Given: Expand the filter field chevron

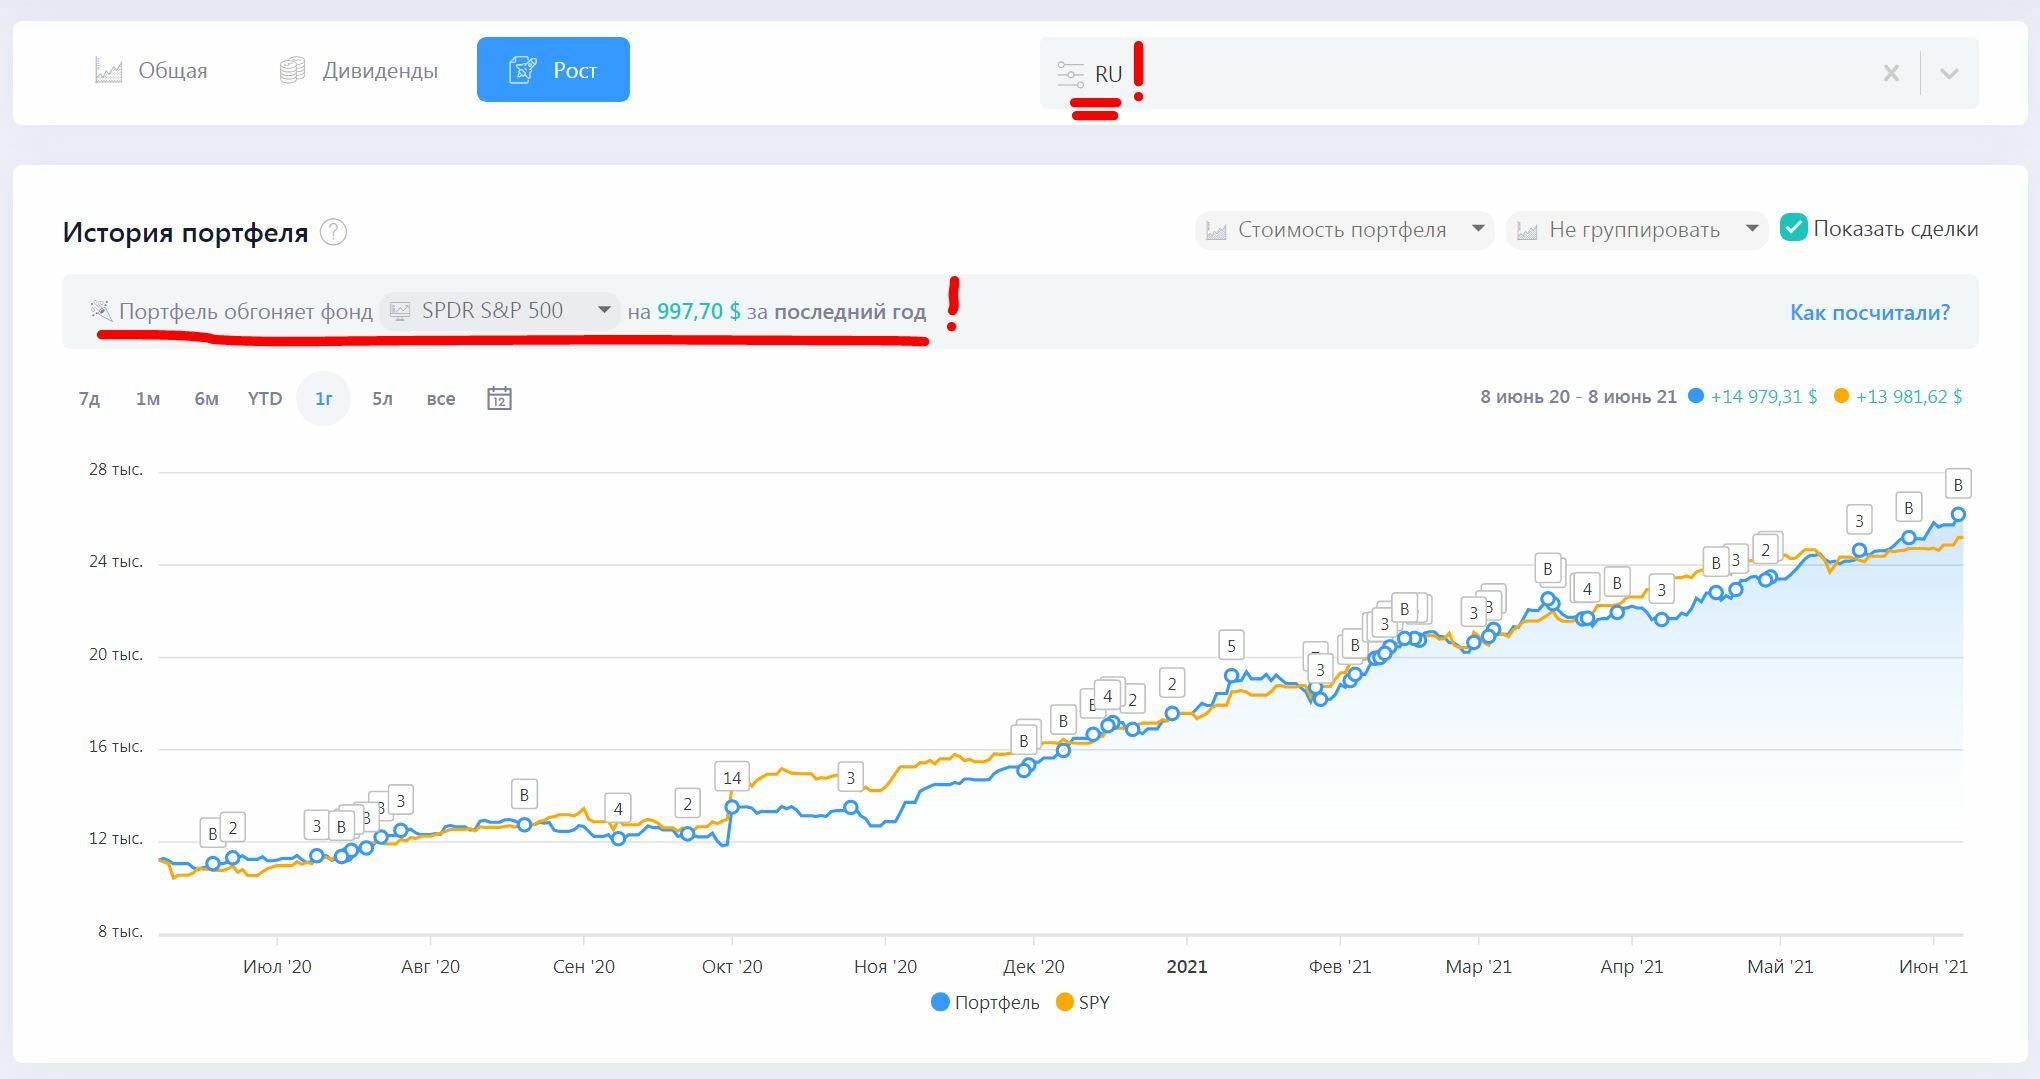Looking at the screenshot, I should coord(1949,73).
